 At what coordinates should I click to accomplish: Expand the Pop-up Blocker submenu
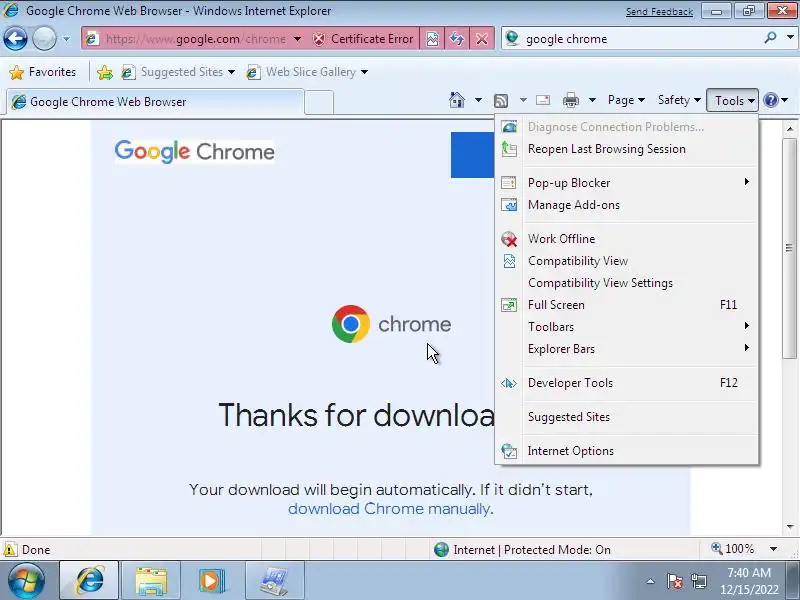click(627, 183)
